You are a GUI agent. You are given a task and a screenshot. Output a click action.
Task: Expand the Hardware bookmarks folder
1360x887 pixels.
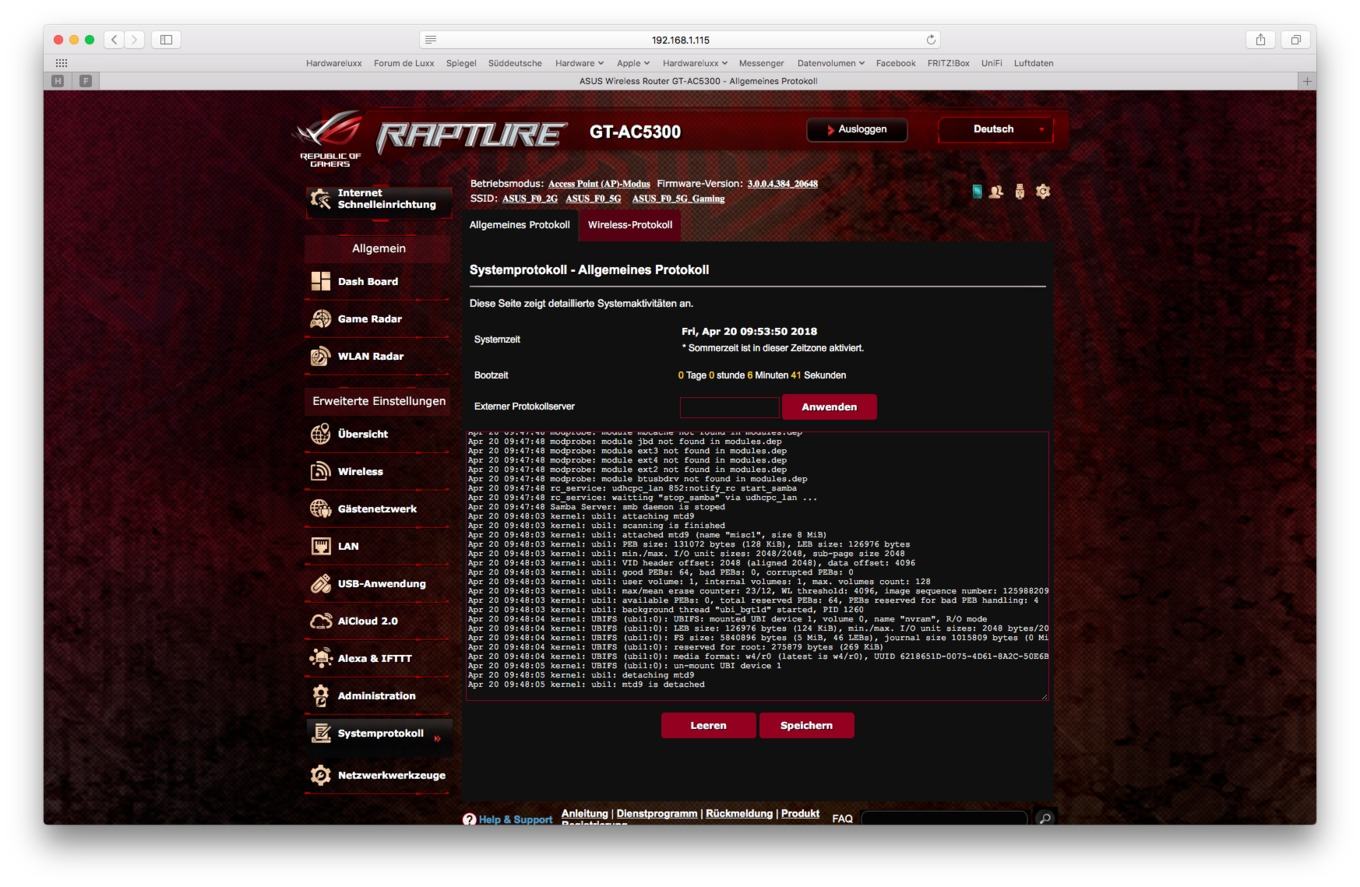579,63
